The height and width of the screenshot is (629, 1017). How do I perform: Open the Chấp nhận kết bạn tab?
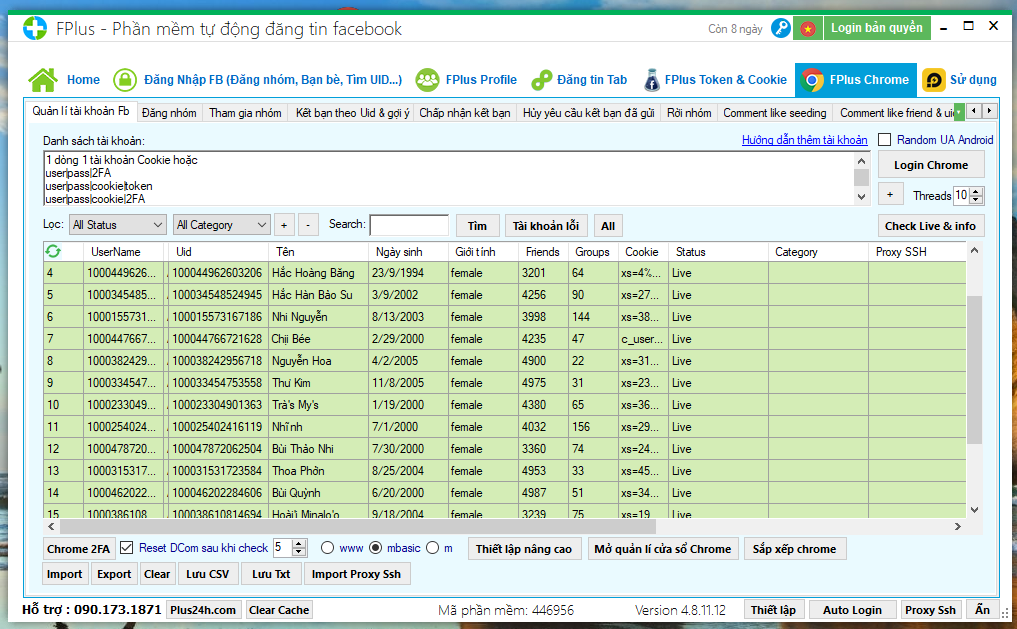pyautogui.click(x=464, y=113)
